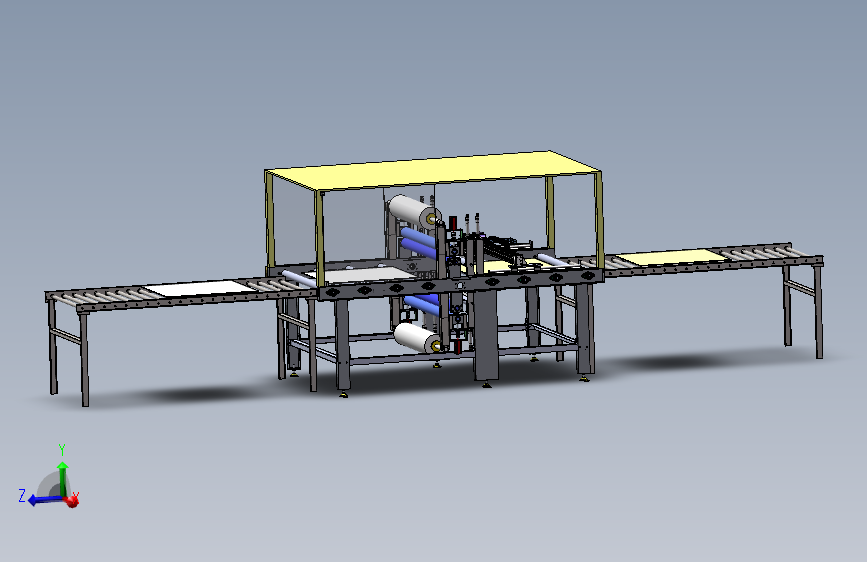Select the wide gray center support column
The width and height of the screenshot is (867, 562).
[x=486, y=335]
